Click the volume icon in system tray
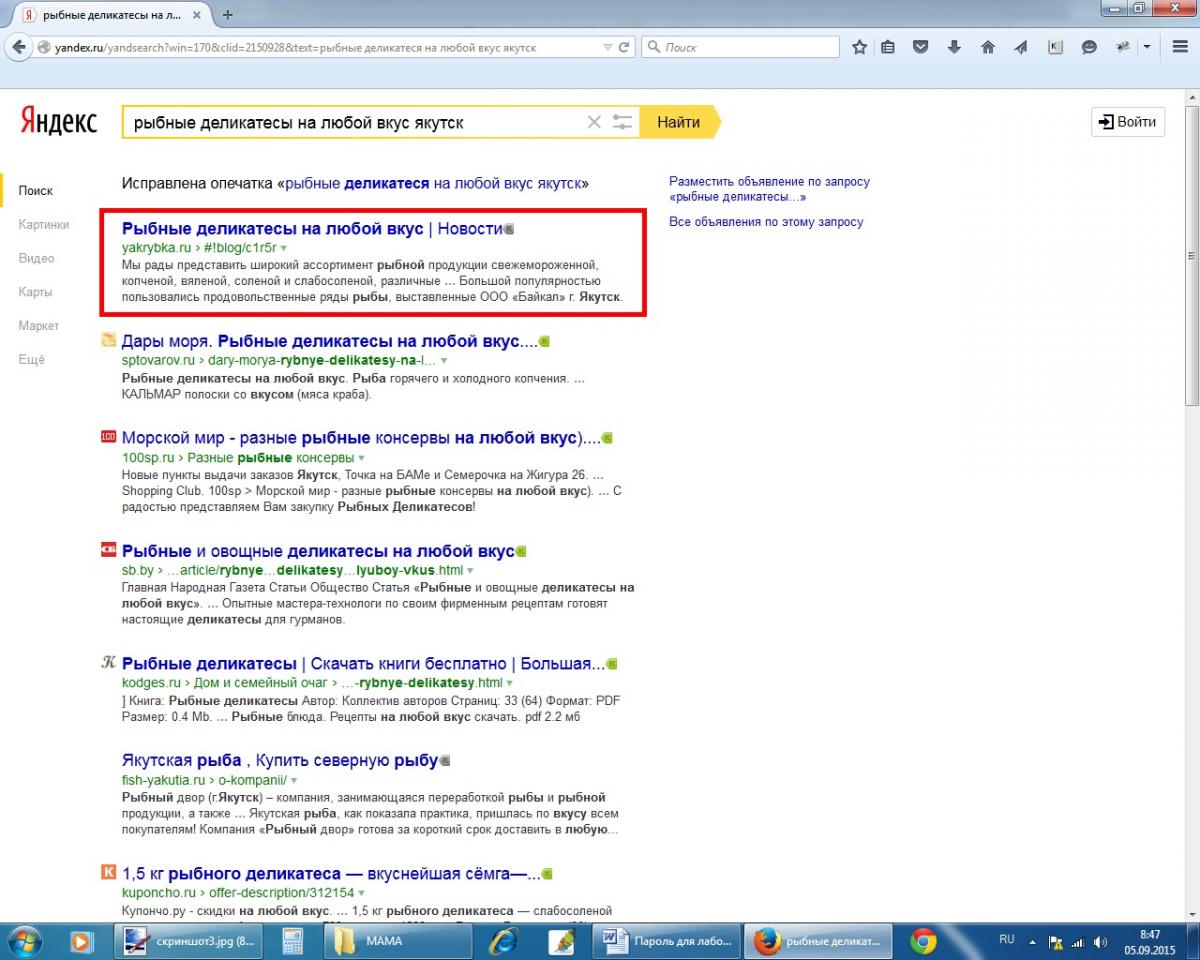Screen dimensions: 1200x960 pos(1101,942)
